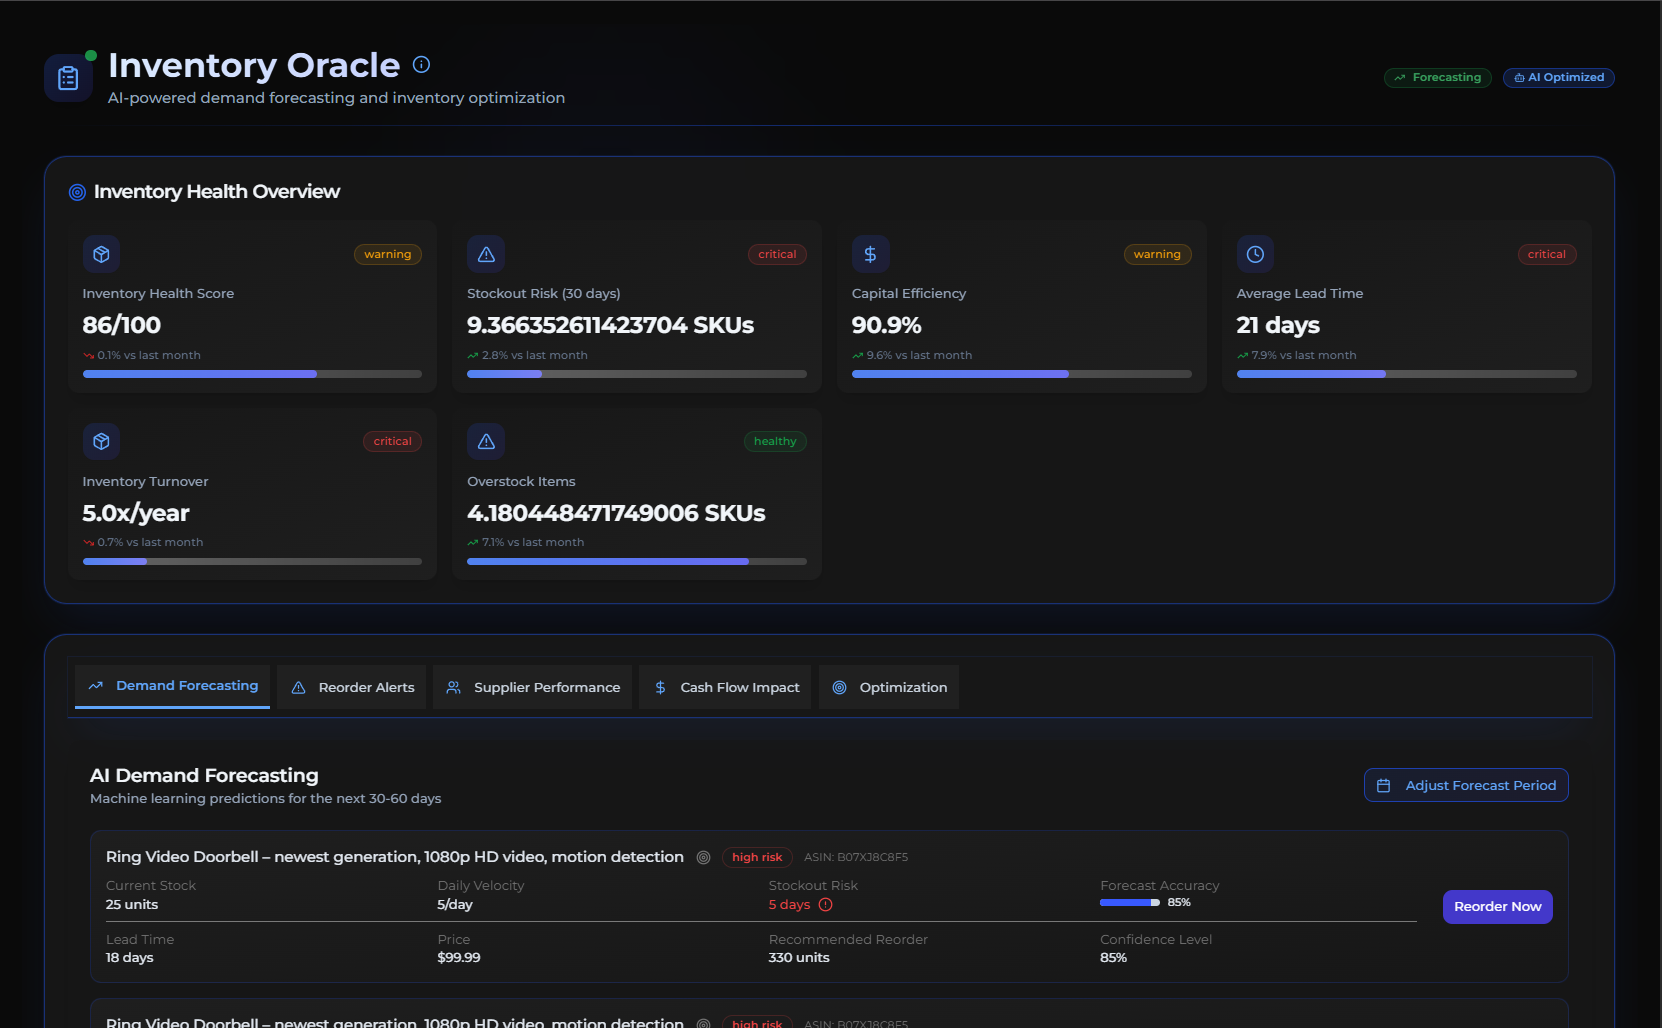
Task: Open the Supplier Performance tab
Action: [533, 687]
